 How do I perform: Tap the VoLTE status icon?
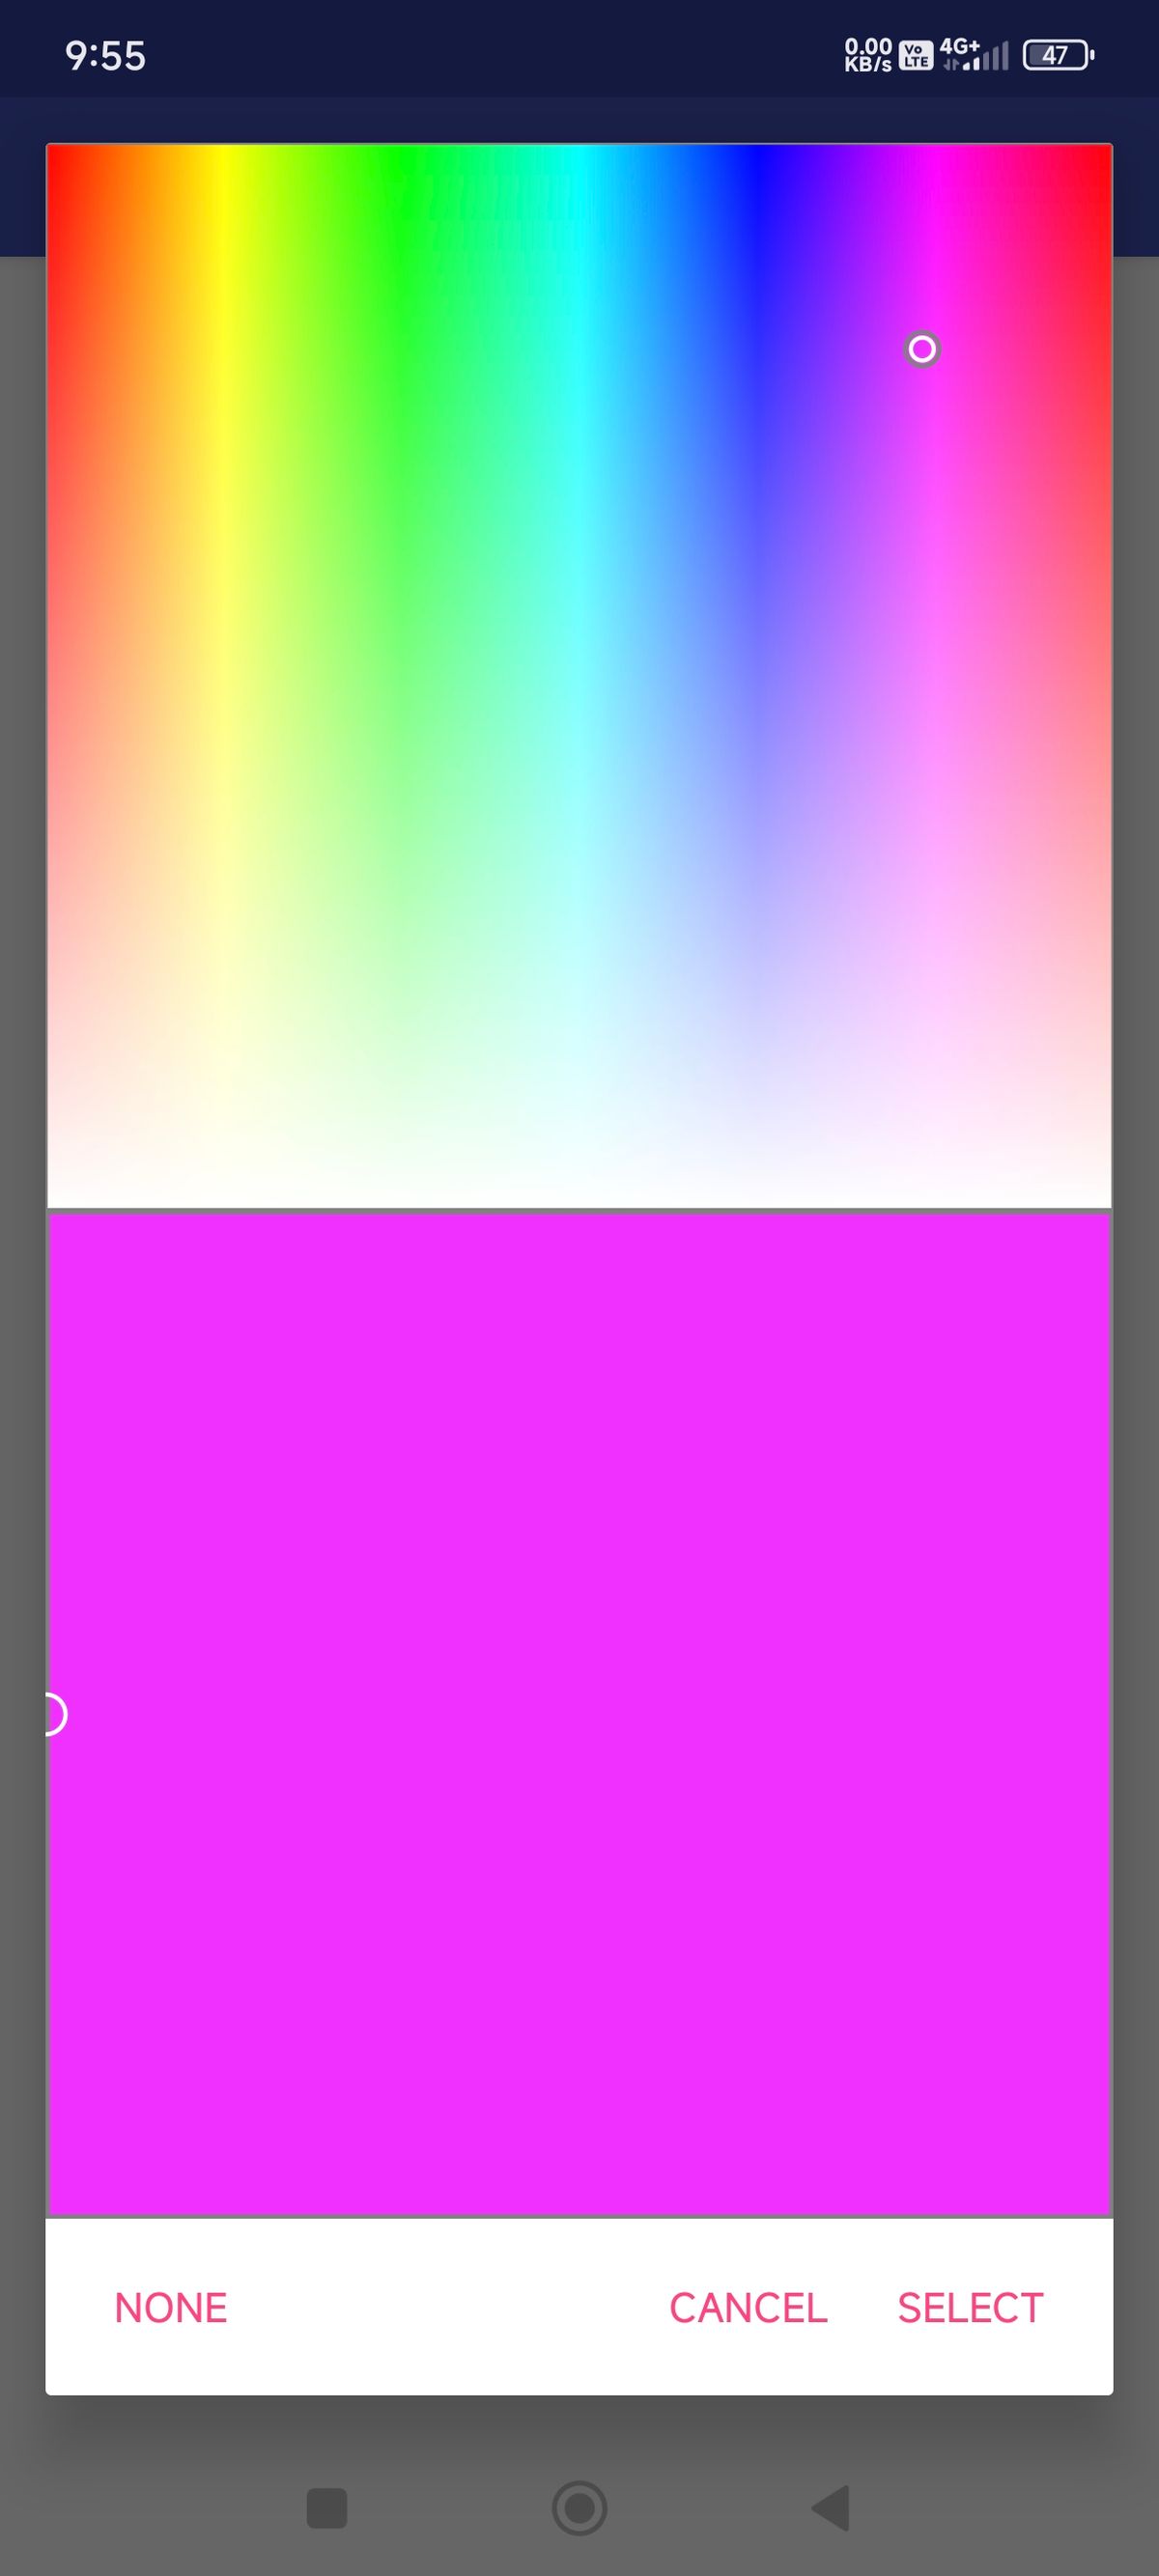pyautogui.click(x=915, y=55)
